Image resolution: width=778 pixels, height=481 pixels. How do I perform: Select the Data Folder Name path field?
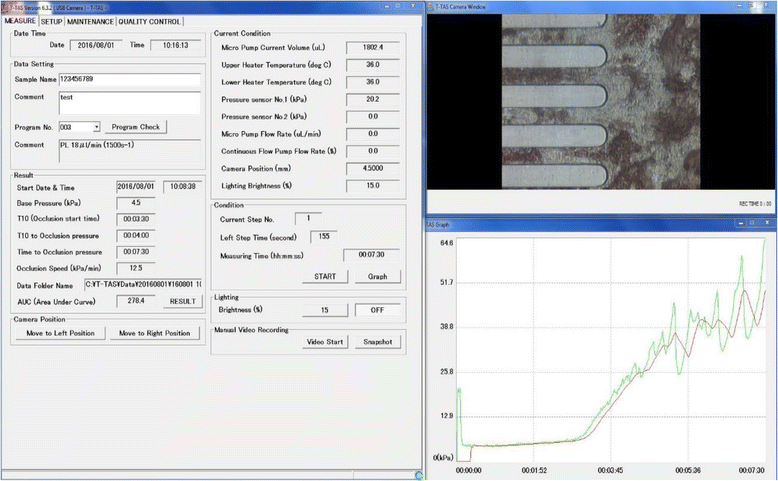tap(158, 284)
